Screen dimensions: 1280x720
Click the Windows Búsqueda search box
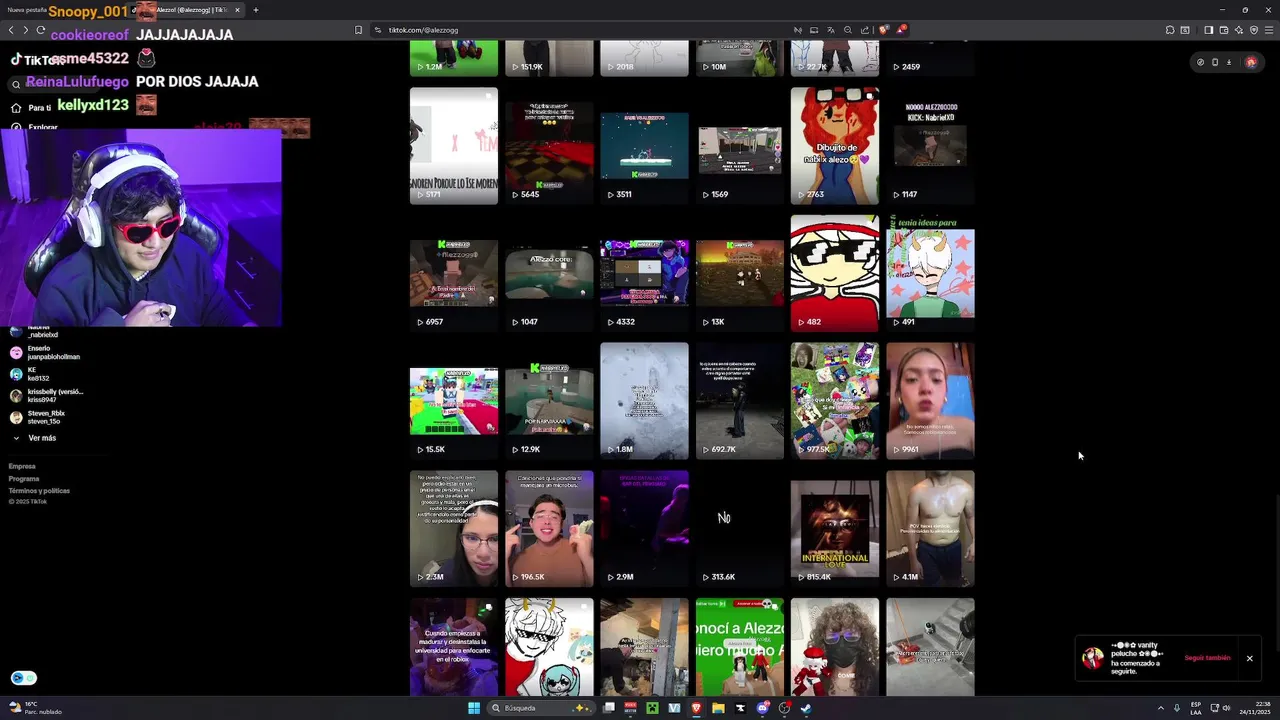[541, 708]
